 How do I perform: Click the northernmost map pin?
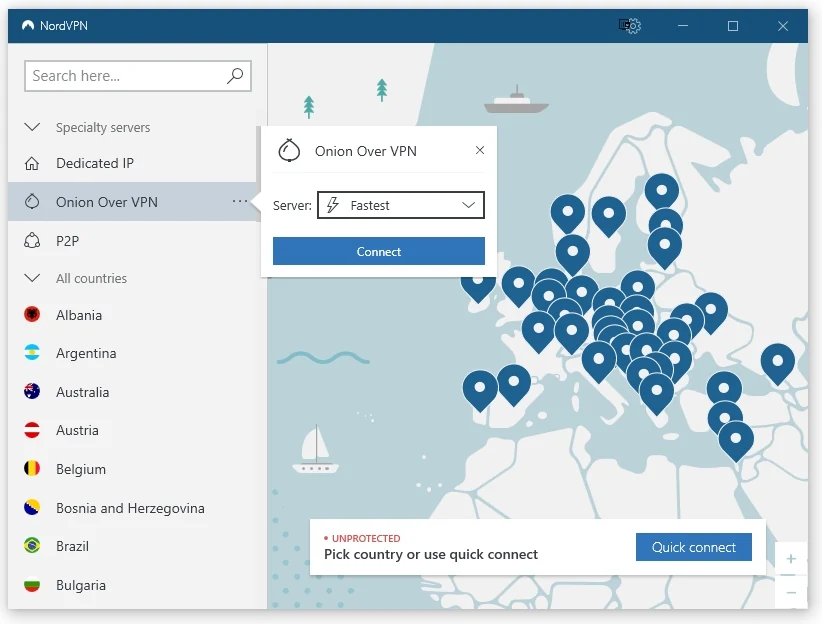point(662,192)
